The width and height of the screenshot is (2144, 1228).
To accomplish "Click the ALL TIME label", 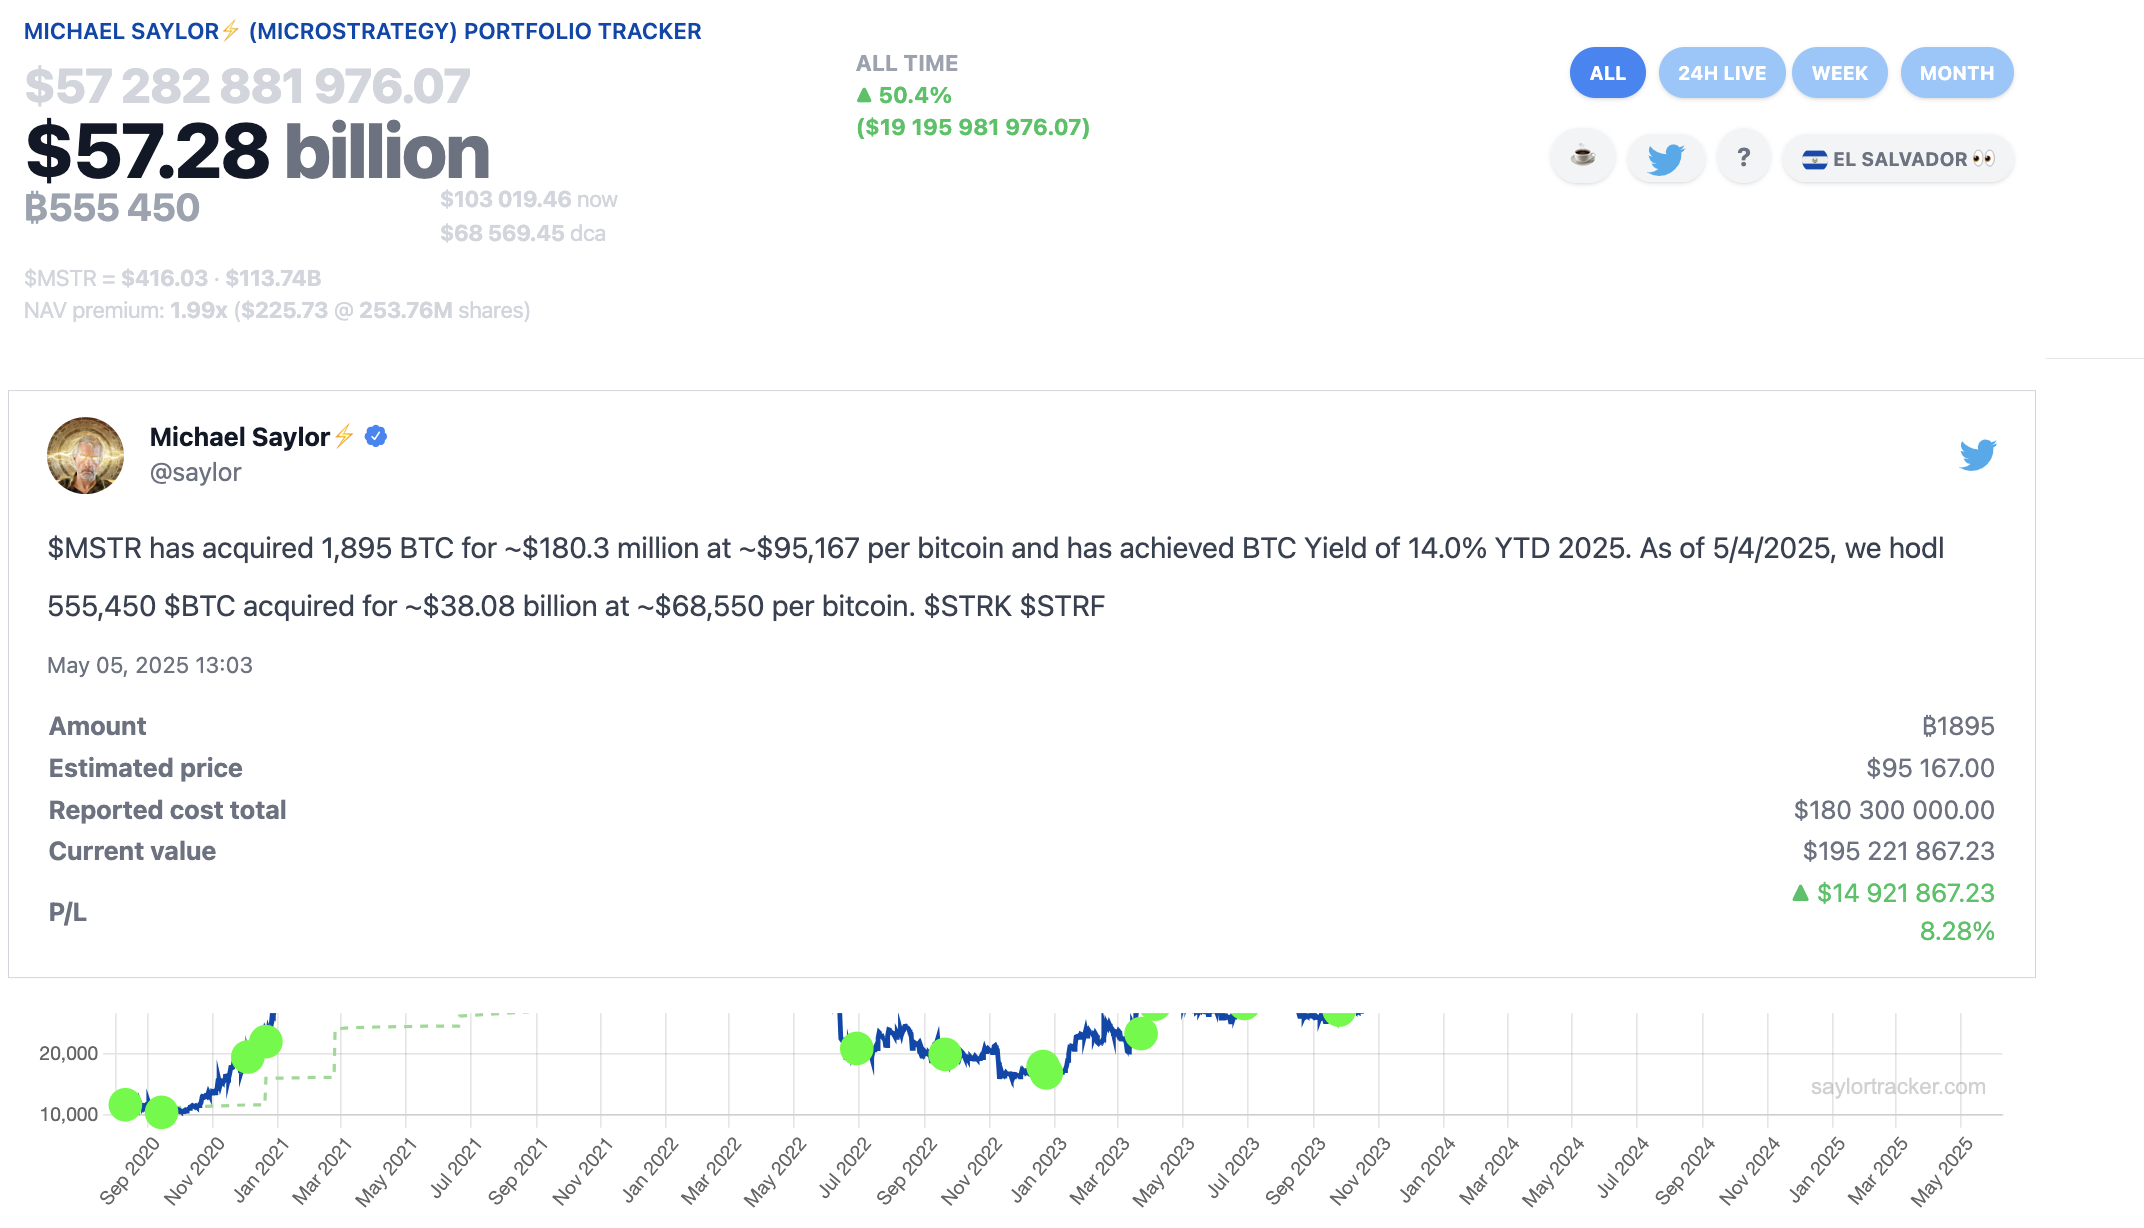I will tap(906, 63).
